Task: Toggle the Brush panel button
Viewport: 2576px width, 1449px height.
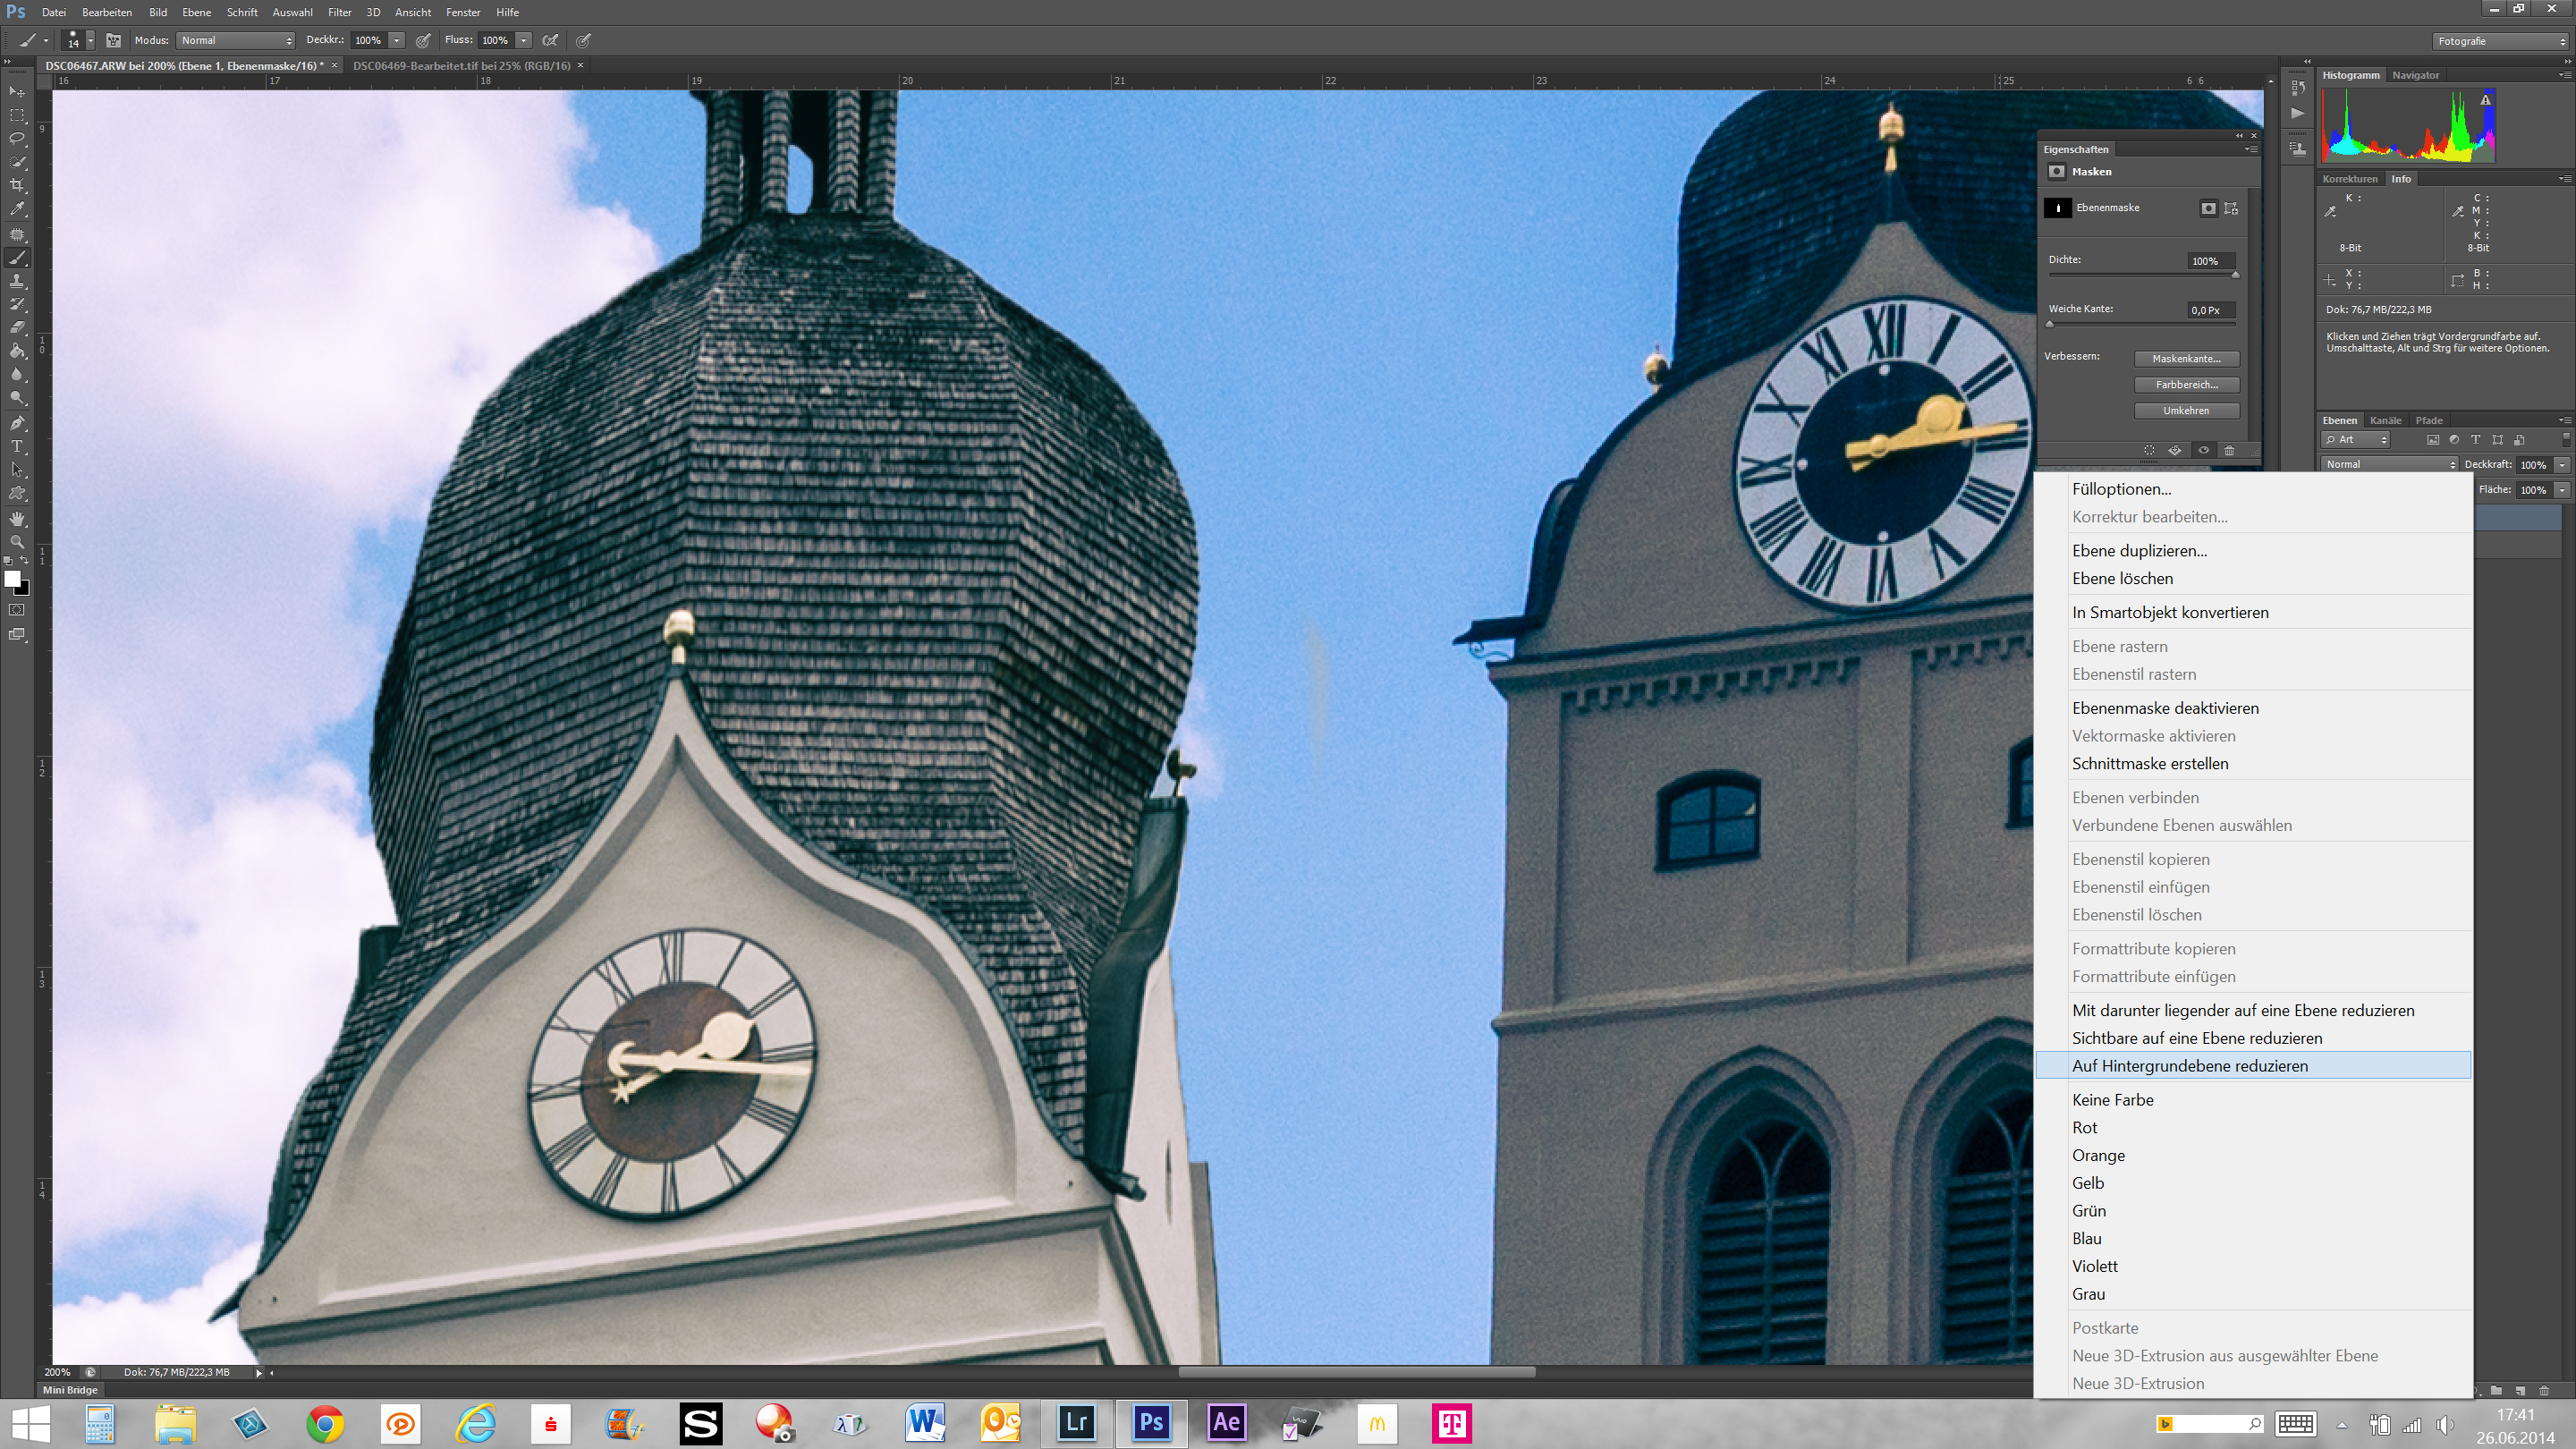Action: [x=114, y=41]
